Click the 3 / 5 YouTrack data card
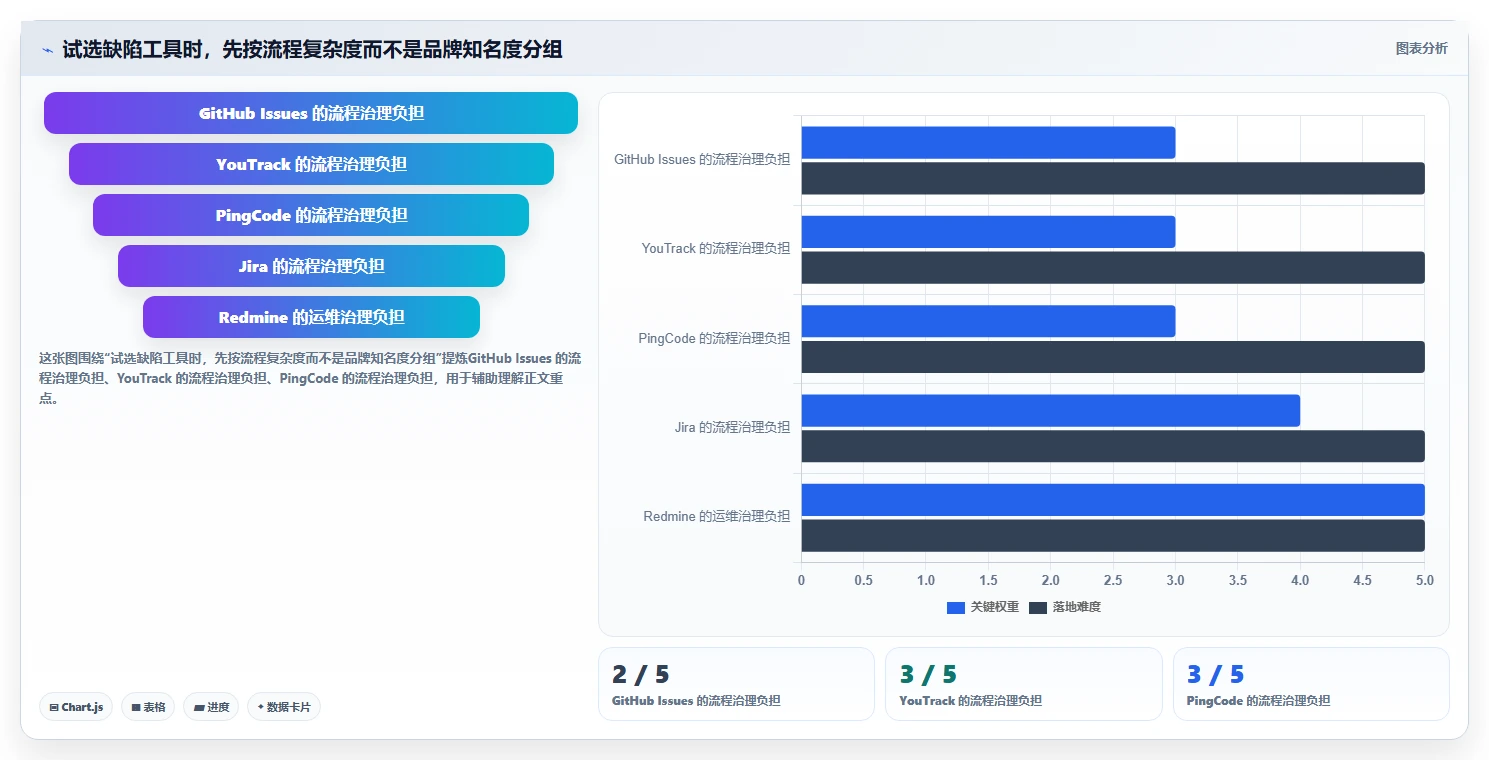 pyautogui.click(x=1024, y=684)
